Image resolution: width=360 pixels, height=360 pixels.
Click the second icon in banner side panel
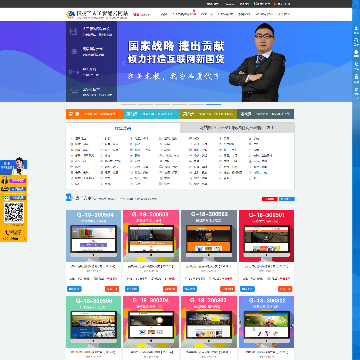pos(73,52)
